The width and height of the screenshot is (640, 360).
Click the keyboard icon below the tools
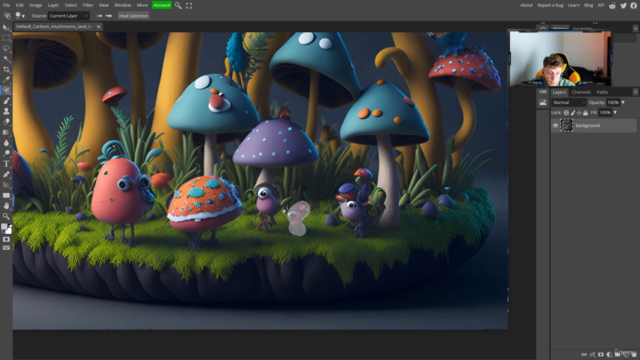6,248
